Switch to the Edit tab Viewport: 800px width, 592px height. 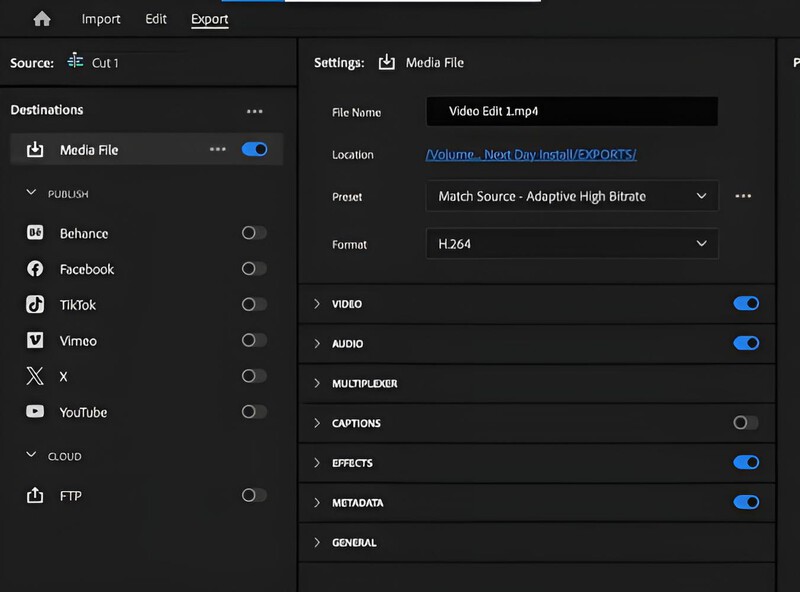156,19
